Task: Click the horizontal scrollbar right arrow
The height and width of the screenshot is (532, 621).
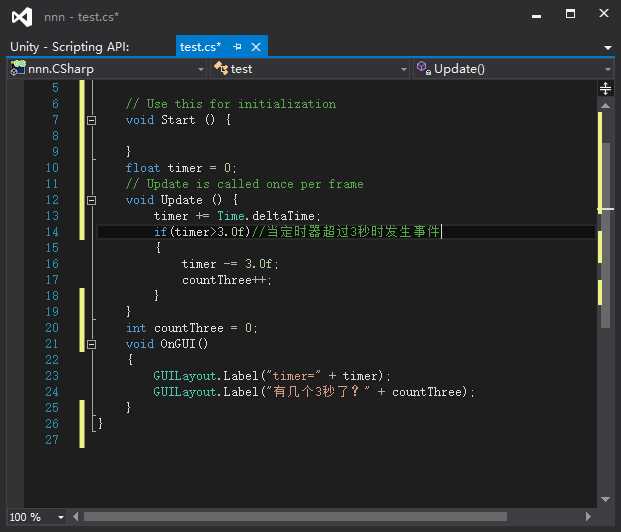Action: [588, 516]
